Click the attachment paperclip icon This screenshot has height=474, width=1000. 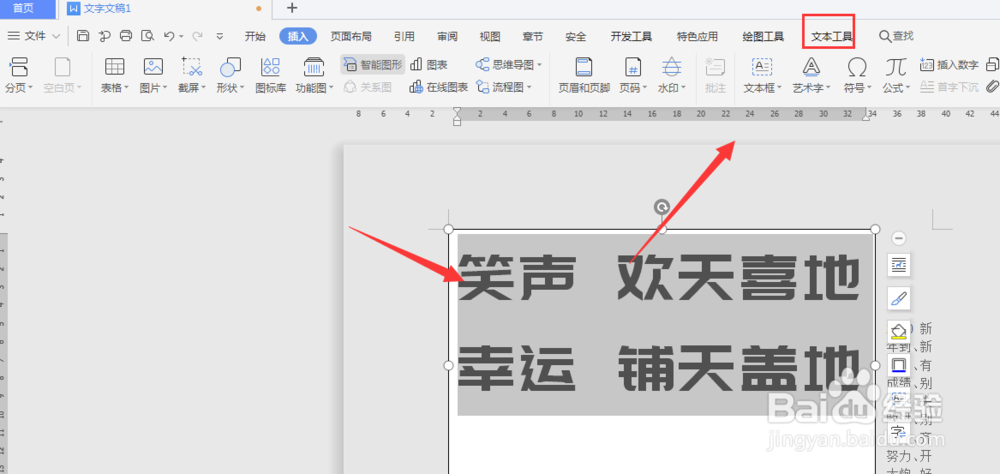coord(992,87)
